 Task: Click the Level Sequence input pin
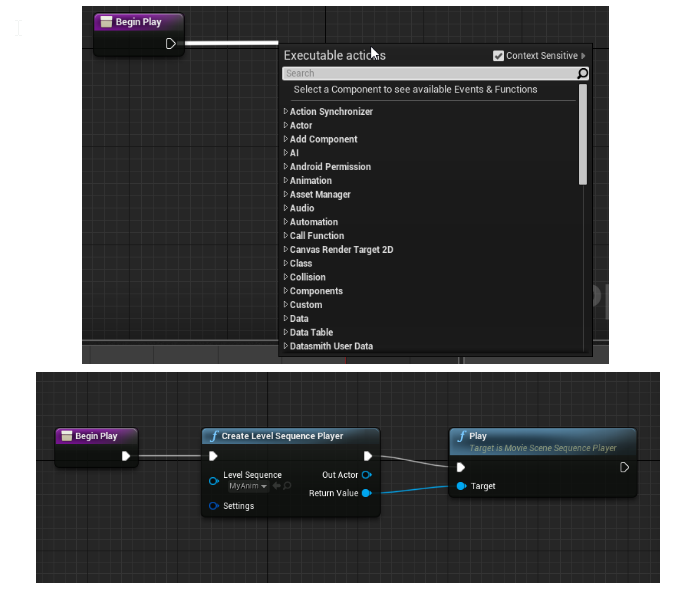213,480
